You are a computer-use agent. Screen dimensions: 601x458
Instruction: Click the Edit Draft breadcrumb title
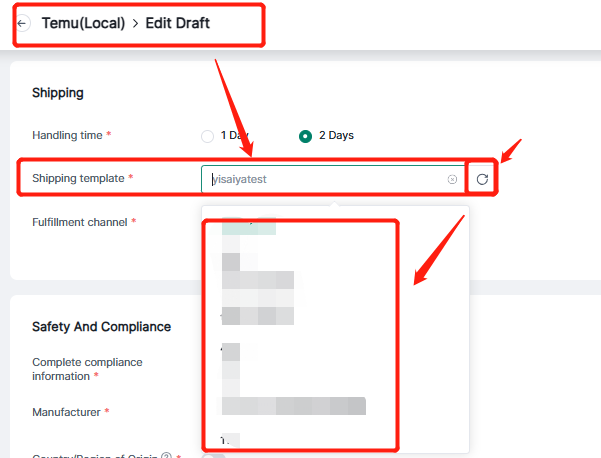(x=178, y=23)
